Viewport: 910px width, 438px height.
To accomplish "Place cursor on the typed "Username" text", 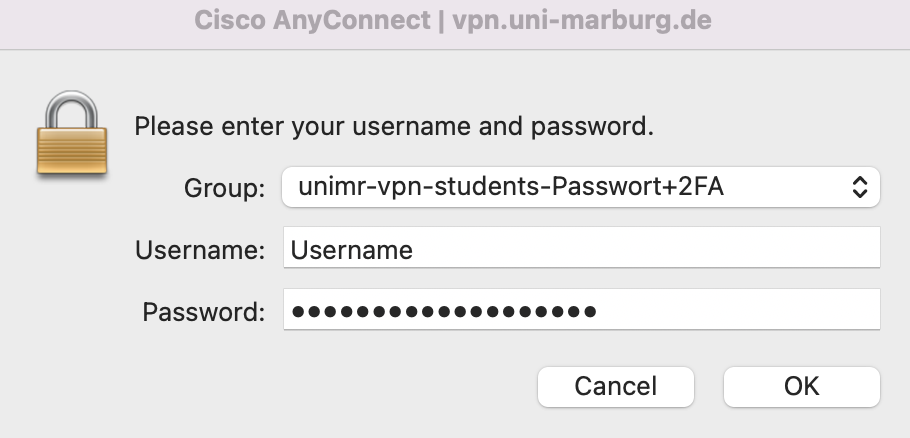I will coord(352,250).
